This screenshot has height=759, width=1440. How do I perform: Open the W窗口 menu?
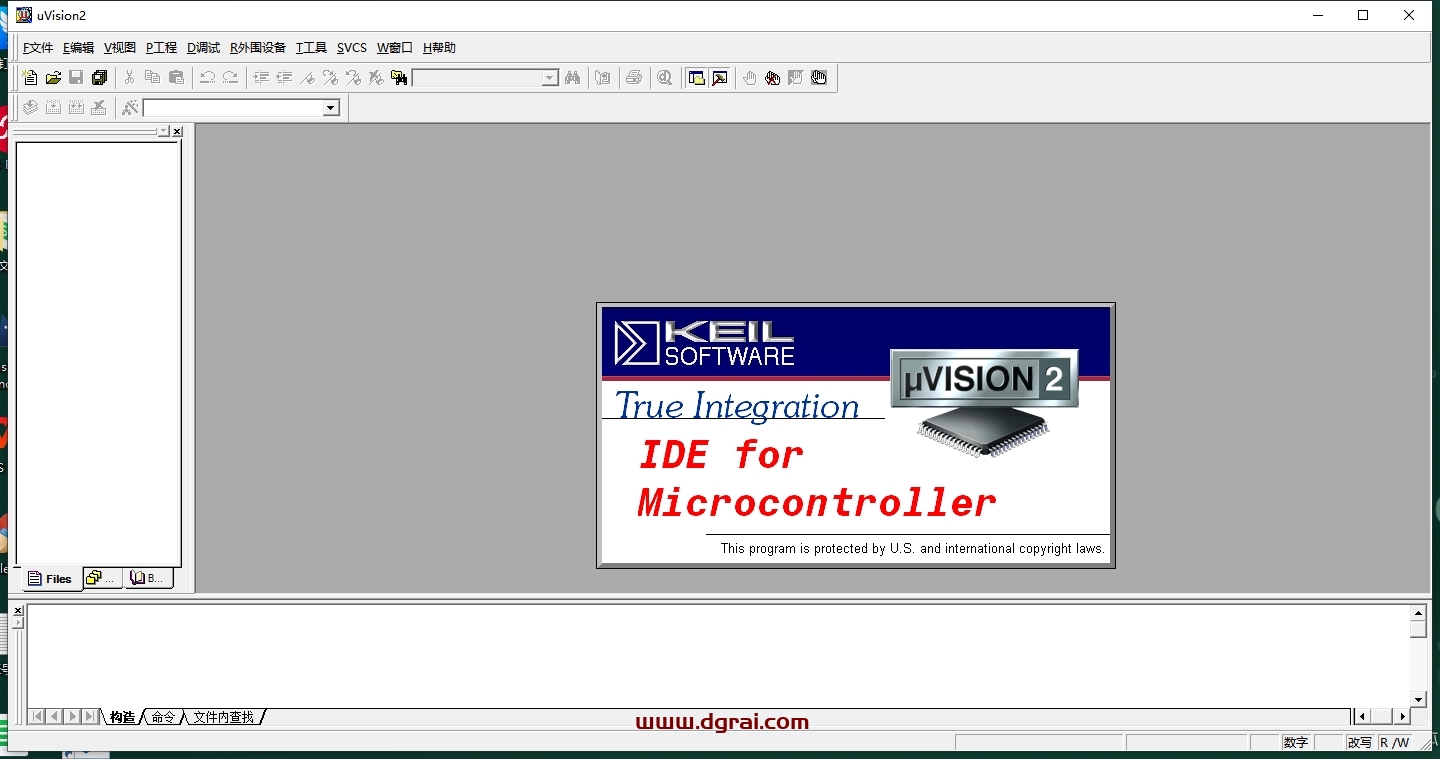click(x=395, y=48)
